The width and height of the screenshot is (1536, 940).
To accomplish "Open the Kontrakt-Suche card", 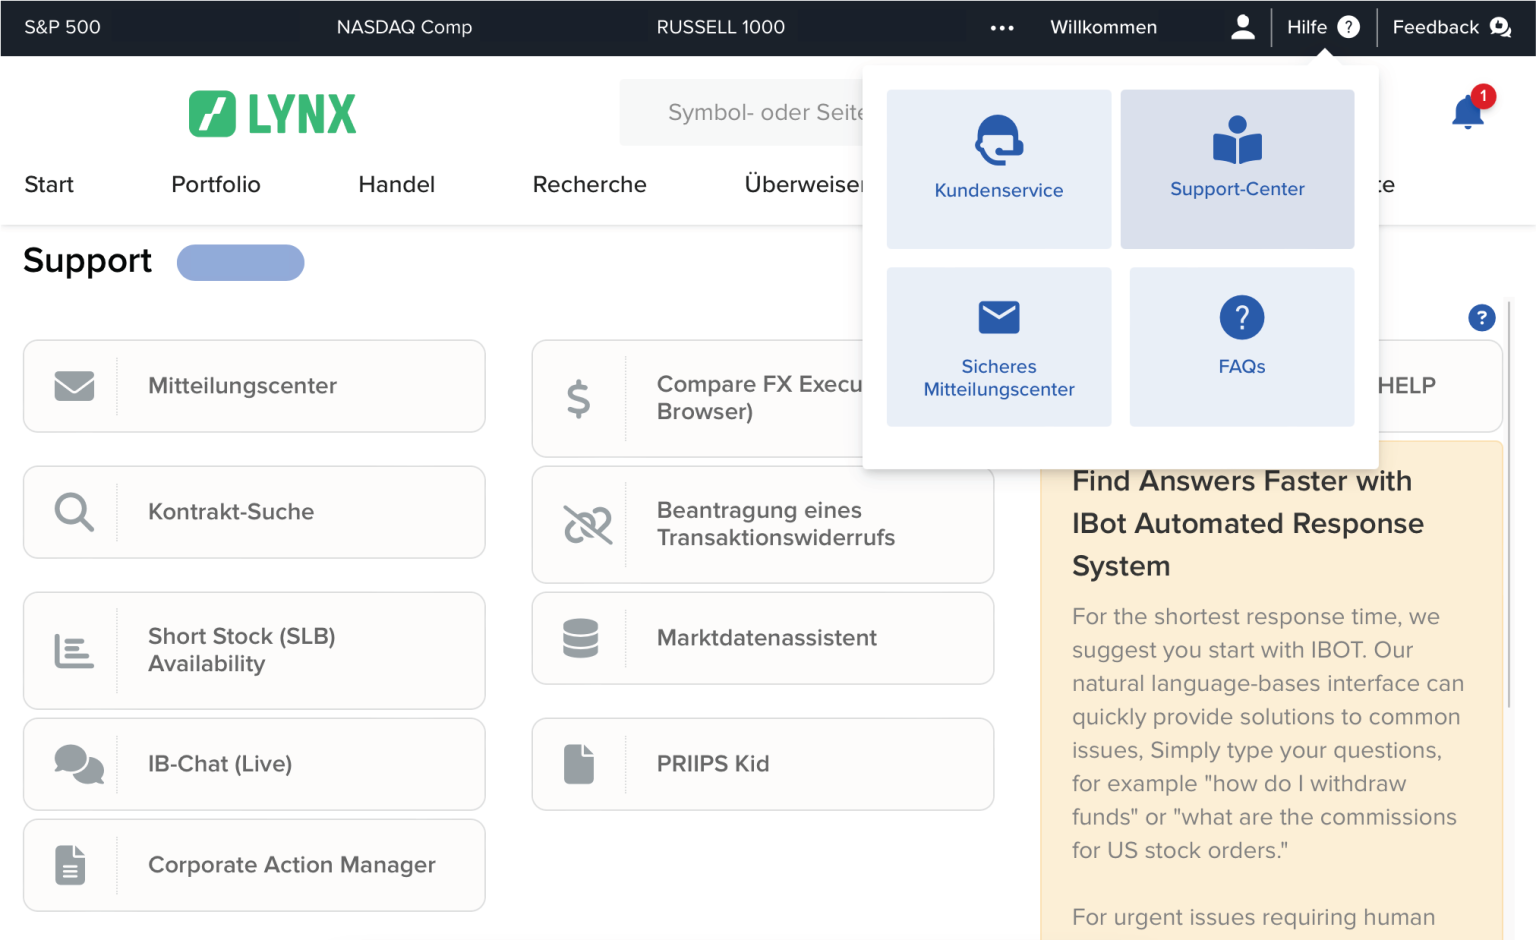I will (x=254, y=512).
